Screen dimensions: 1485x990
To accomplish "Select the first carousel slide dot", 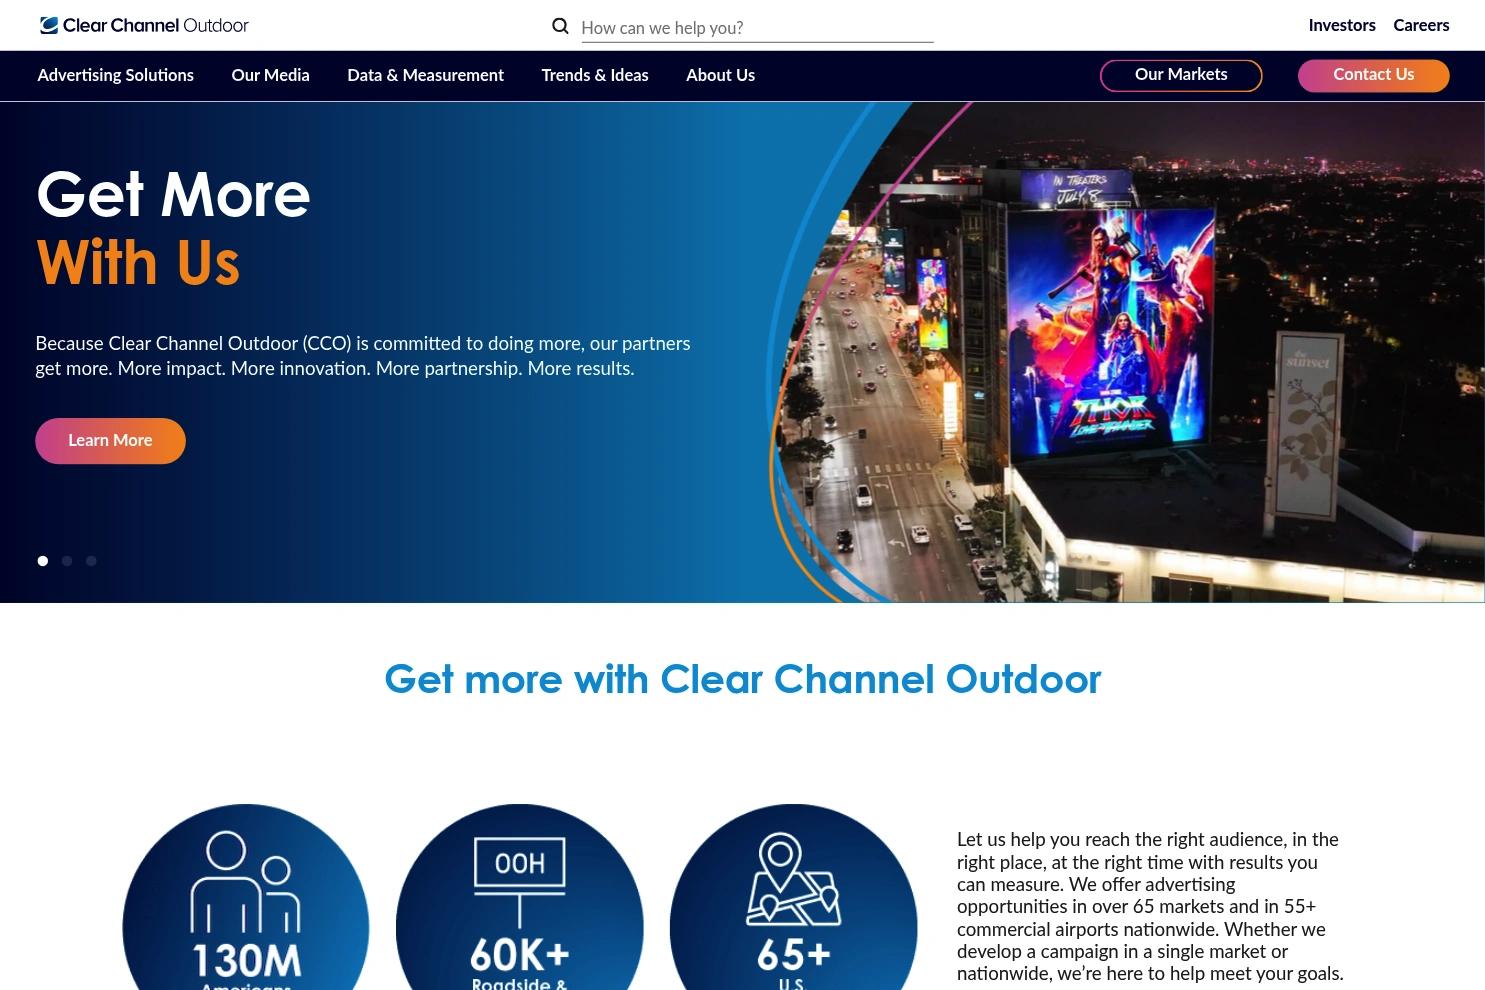I will click(43, 561).
